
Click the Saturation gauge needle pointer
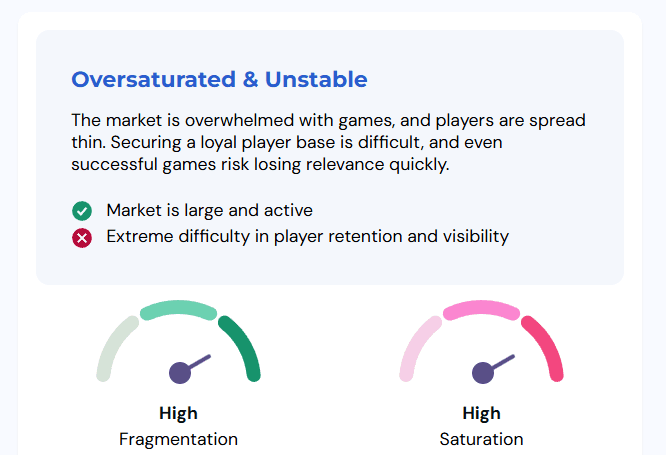pyautogui.click(x=503, y=362)
